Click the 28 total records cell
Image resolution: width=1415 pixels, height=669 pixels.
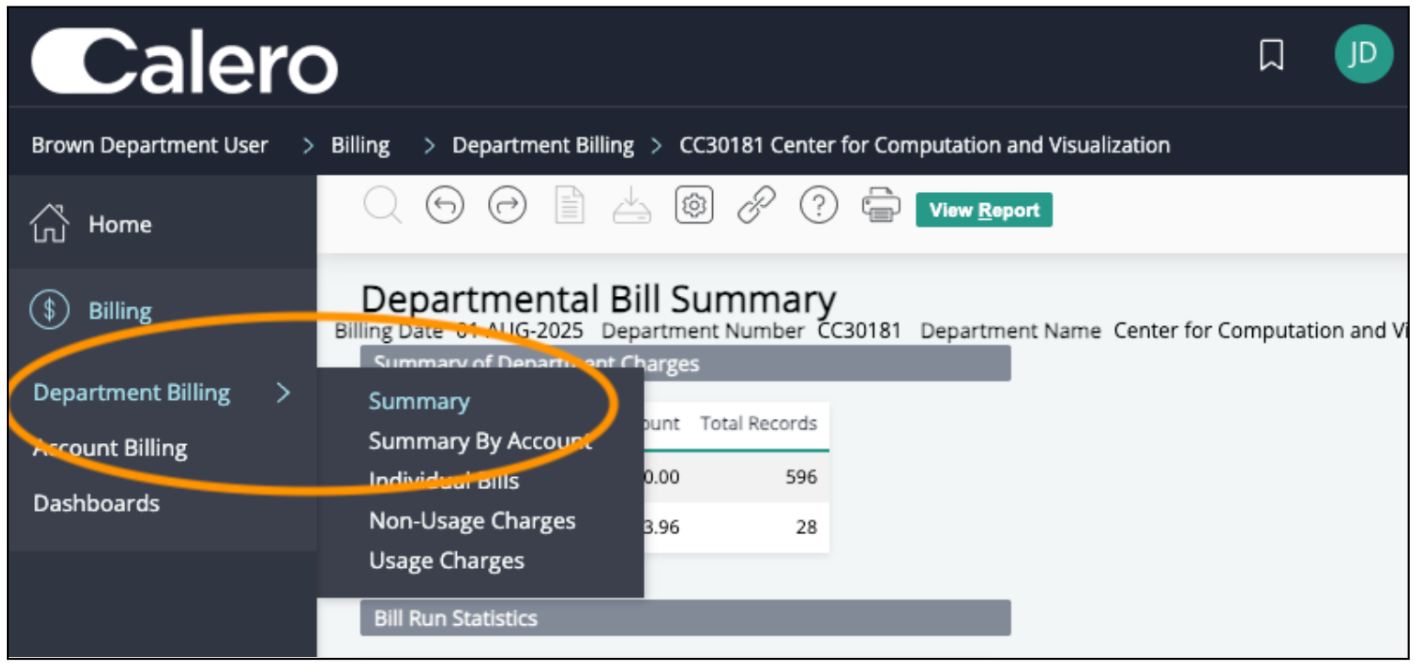(x=806, y=526)
